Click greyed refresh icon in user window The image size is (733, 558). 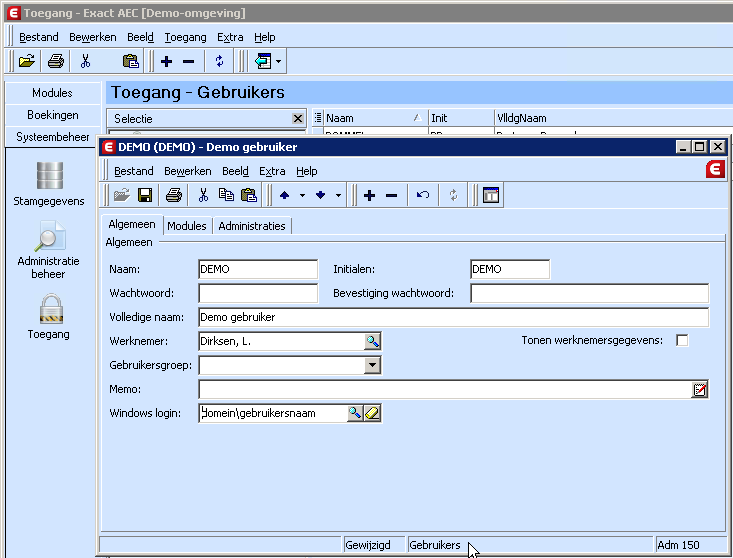(x=453, y=195)
